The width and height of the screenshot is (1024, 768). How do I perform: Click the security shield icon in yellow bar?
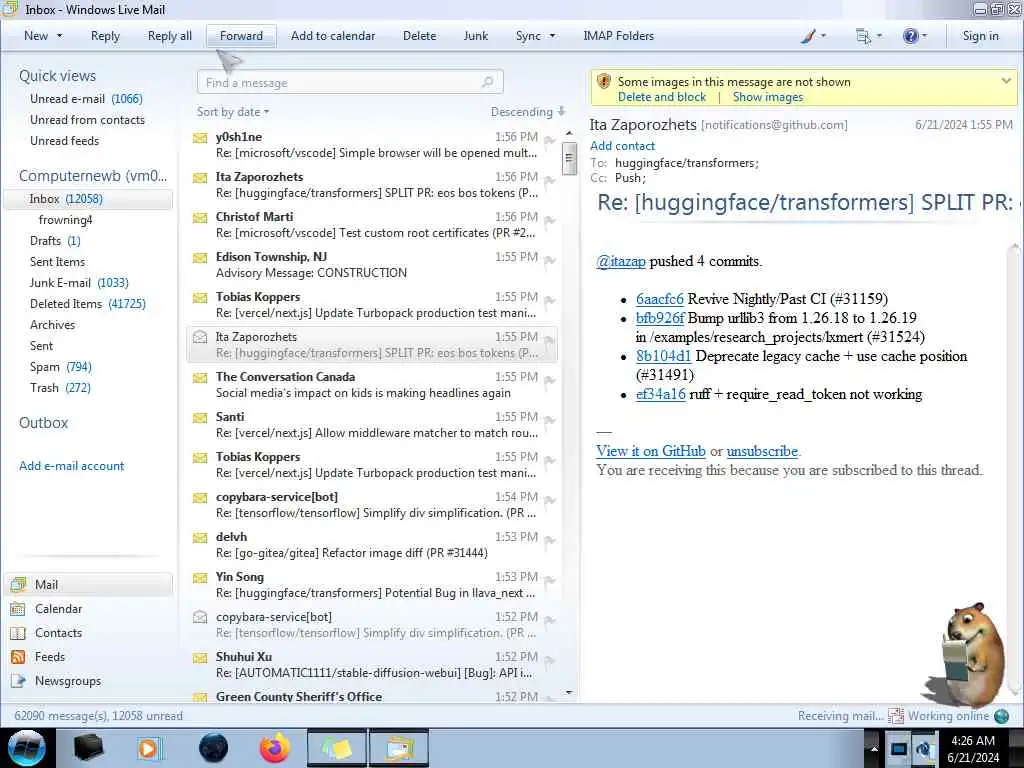tap(604, 82)
